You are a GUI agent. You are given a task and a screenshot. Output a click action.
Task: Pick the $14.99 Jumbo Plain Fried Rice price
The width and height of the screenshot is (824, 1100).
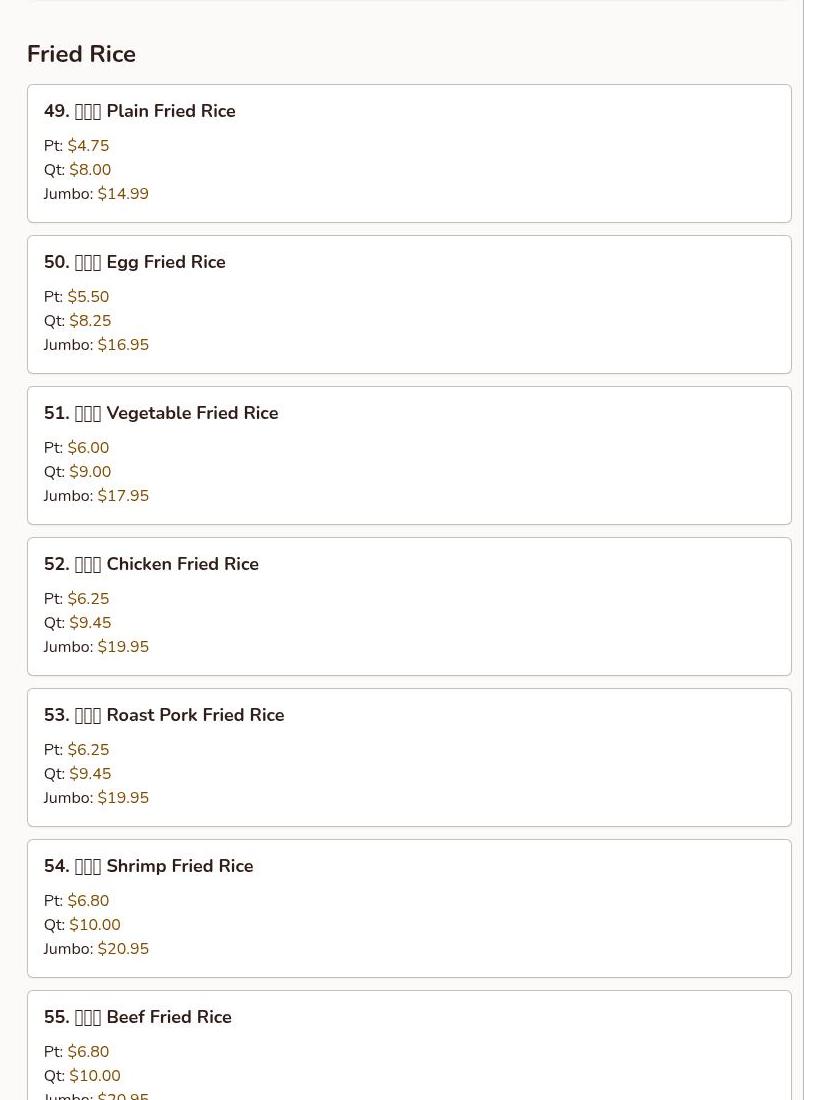[x=123, y=194]
